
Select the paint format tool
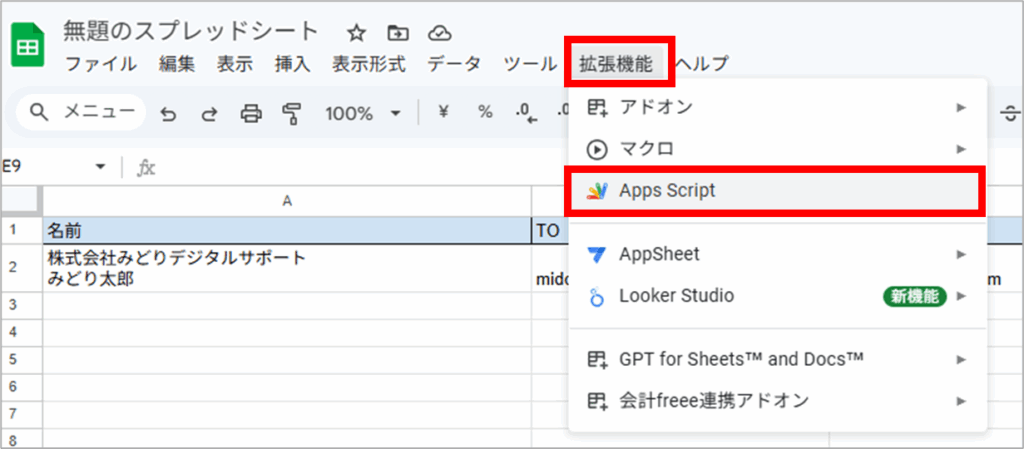291,113
